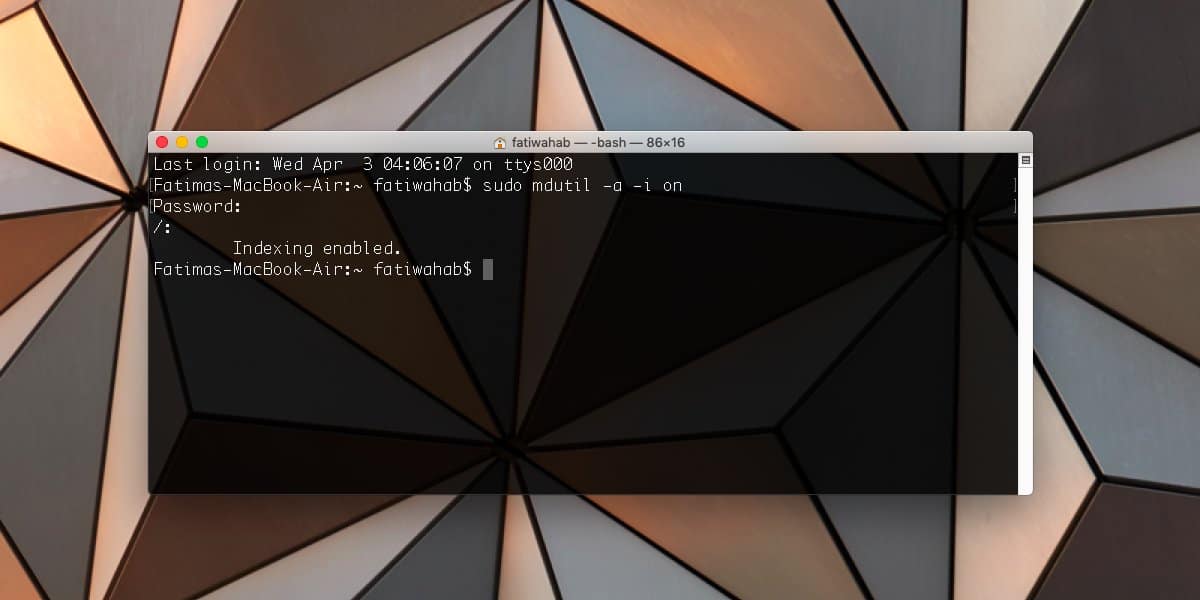1200x600 pixels.
Task: Click the '/:' volume path line
Action: (x=160, y=227)
